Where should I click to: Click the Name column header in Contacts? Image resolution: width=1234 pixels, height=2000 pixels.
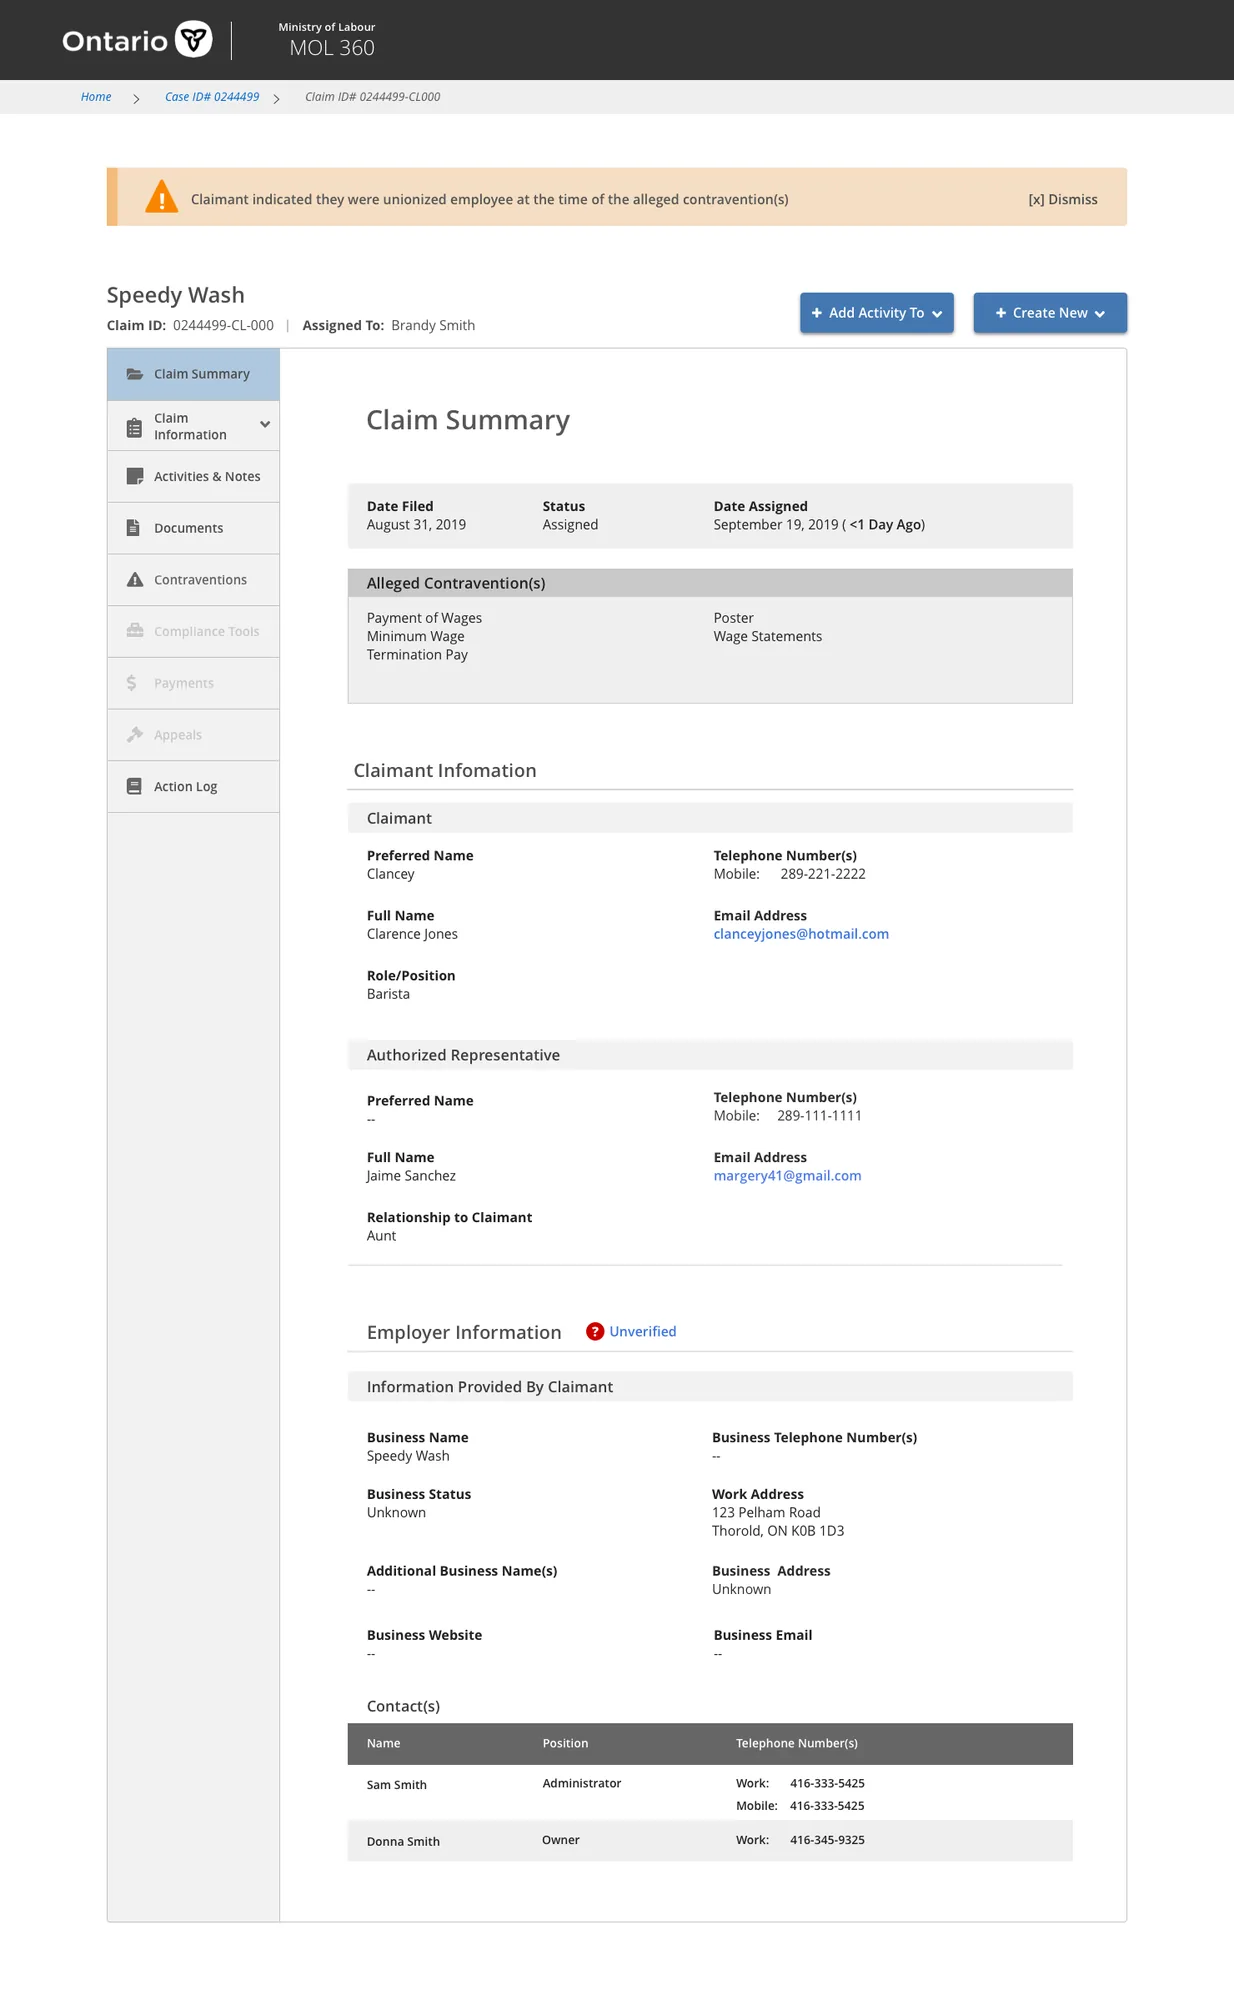383,1743
